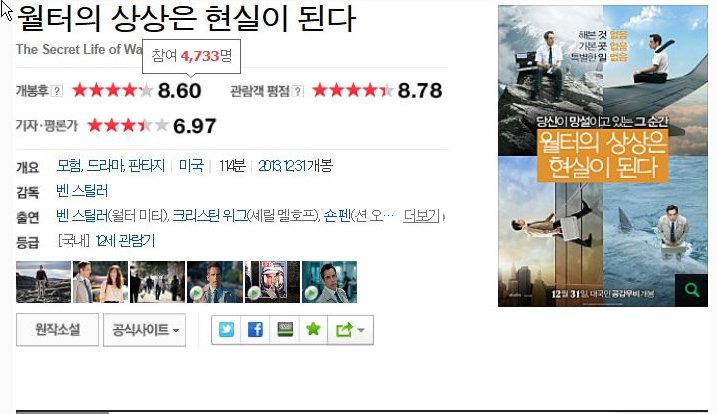This screenshot has width=717, height=414.
Task: Expand the share options dropdown arrow
Action: click(361, 330)
